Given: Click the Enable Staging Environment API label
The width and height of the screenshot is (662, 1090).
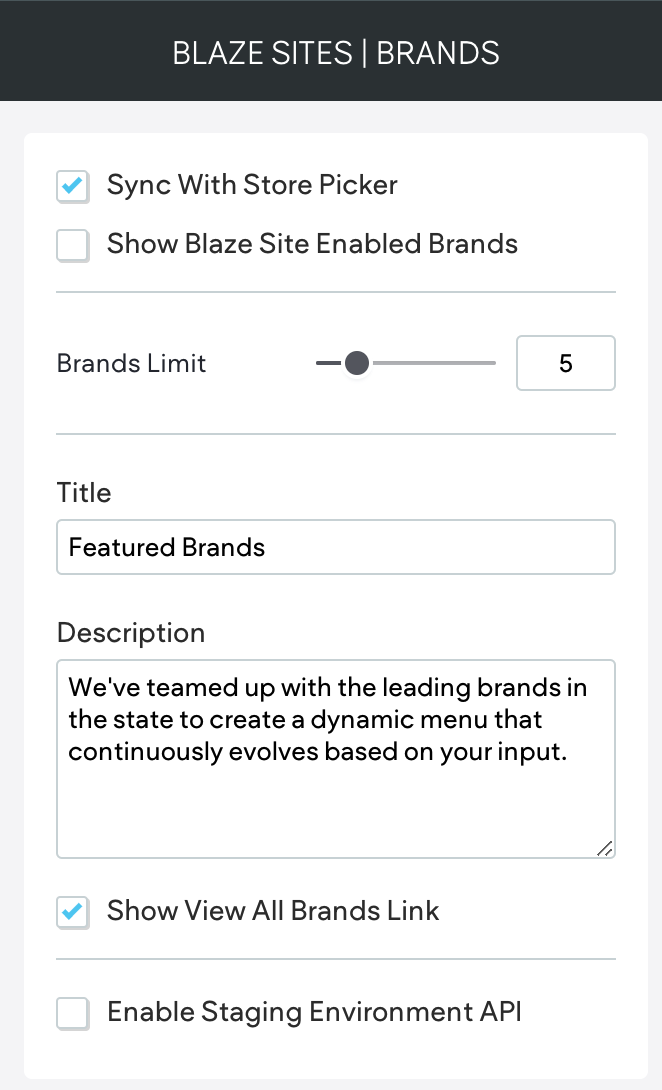Looking at the screenshot, I should point(314,1012).
